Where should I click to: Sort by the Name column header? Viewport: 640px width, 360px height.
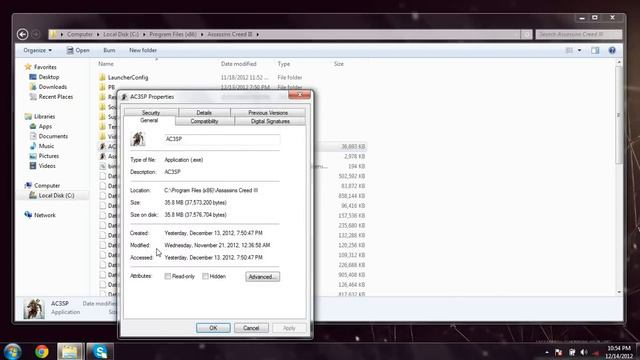(106, 64)
